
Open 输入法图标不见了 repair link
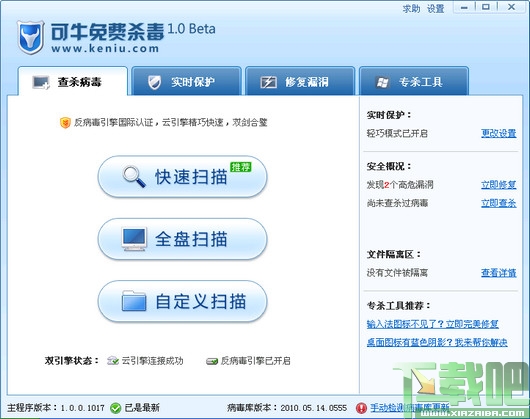pyautogui.click(x=433, y=324)
